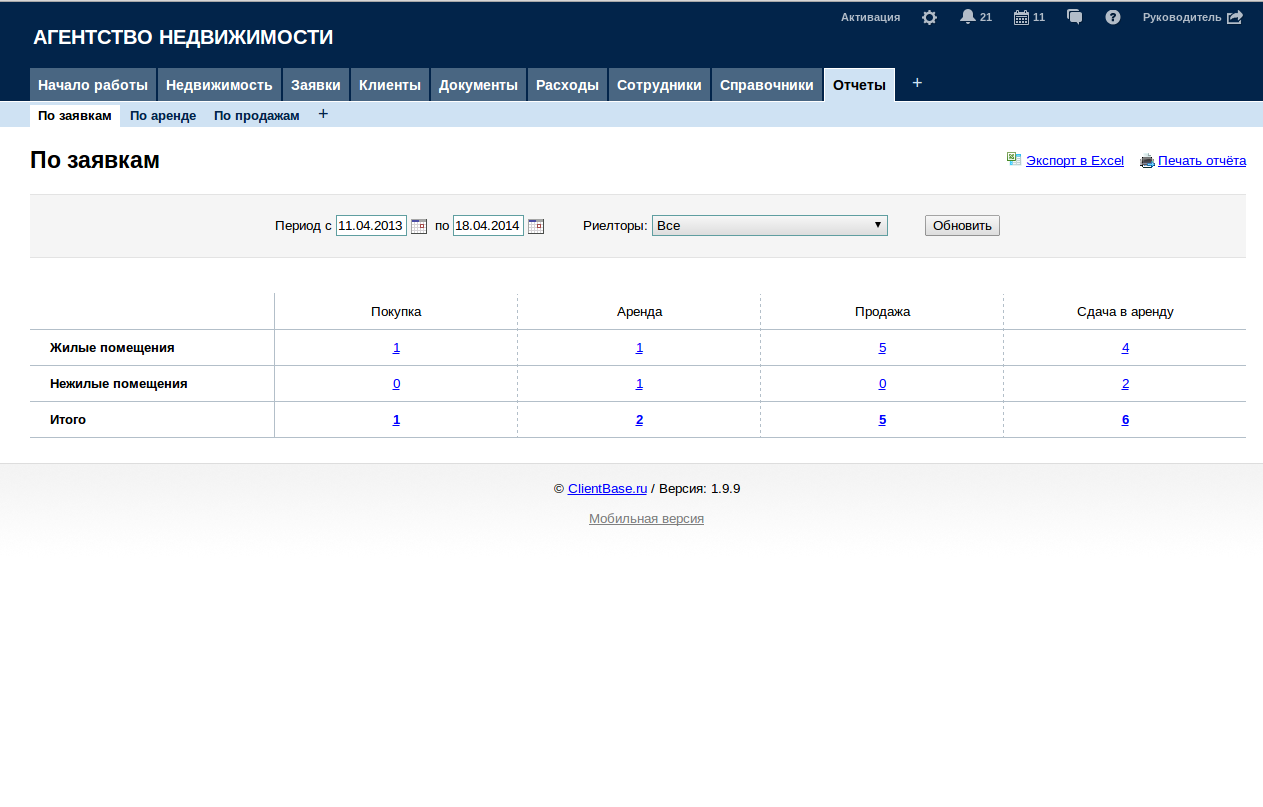The height and width of the screenshot is (807, 1263).
Task: Select the По аренде subtab
Action: 163,116
